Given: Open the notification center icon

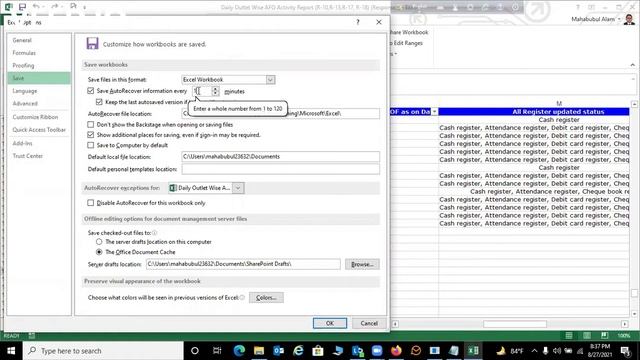Looking at the screenshot, I should pyautogui.click(x=625, y=351).
